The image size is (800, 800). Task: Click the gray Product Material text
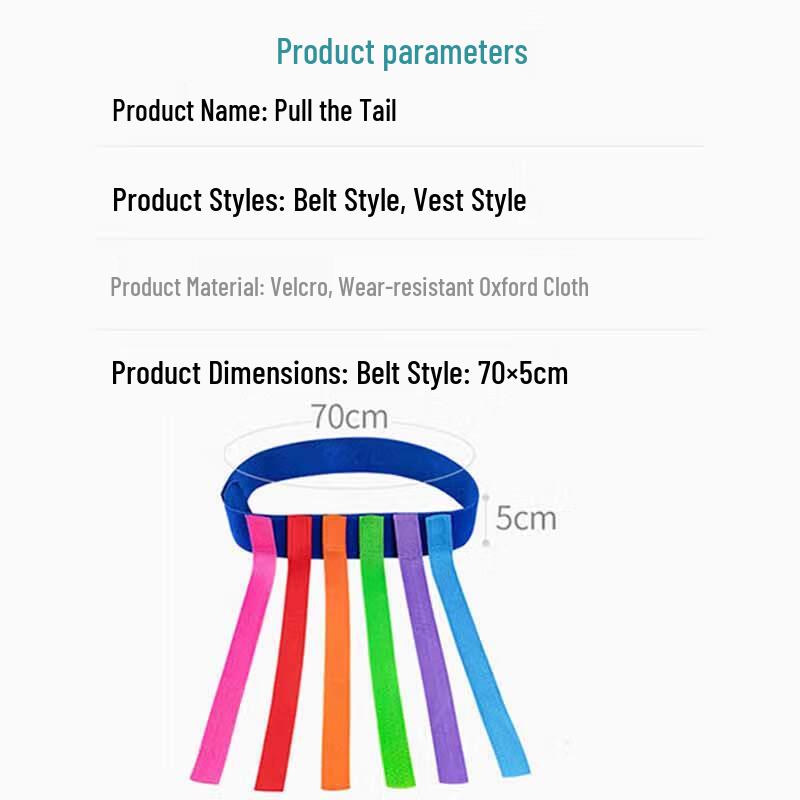point(349,287)
